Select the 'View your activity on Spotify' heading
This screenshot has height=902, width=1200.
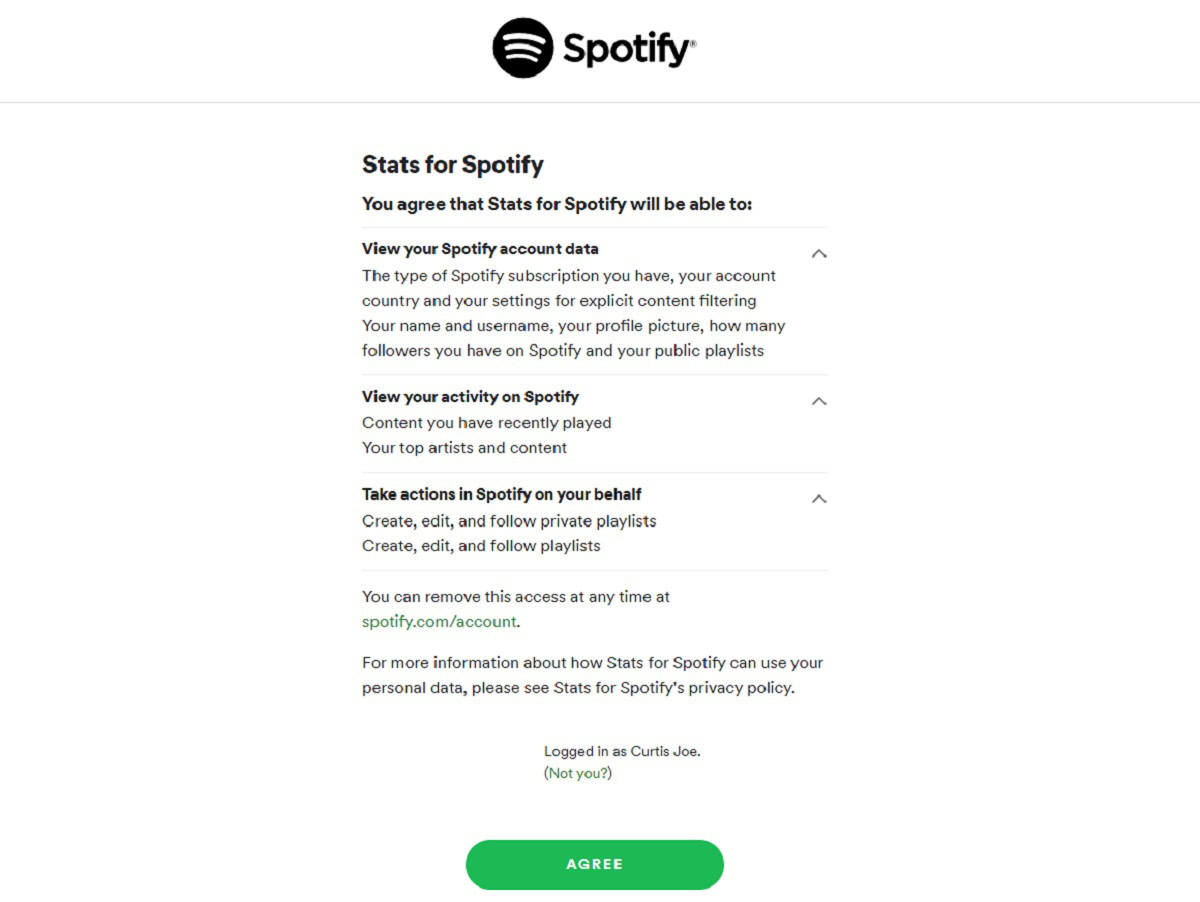click(x=470, y=397)
